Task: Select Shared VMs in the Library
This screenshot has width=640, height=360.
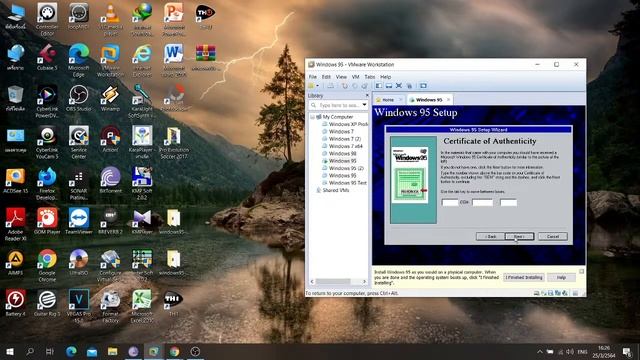Action: [332, 190]
